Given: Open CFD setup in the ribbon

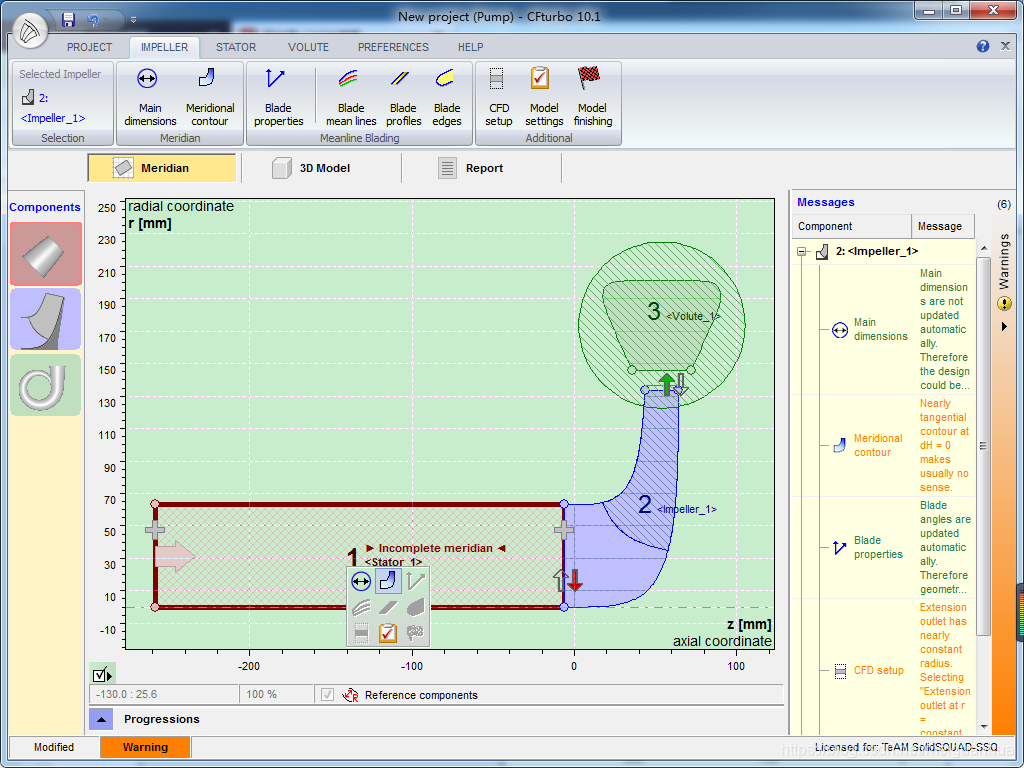Looking at the screenshot, I should click(x=498, y=97).
